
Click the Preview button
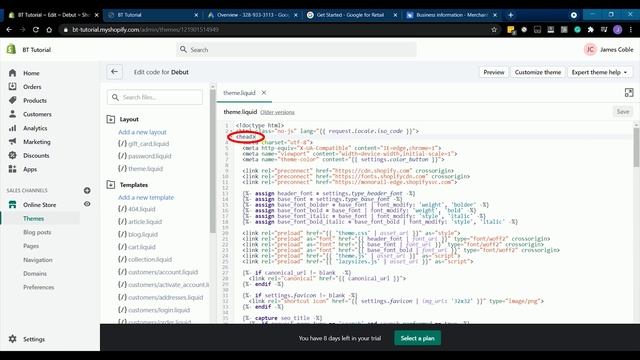tap(494, 72)
